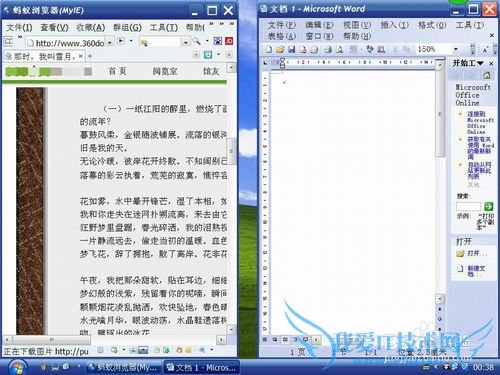Click the 打开... link in Word task pane
This screenshot has width=500, height=375.
[477, 253]
